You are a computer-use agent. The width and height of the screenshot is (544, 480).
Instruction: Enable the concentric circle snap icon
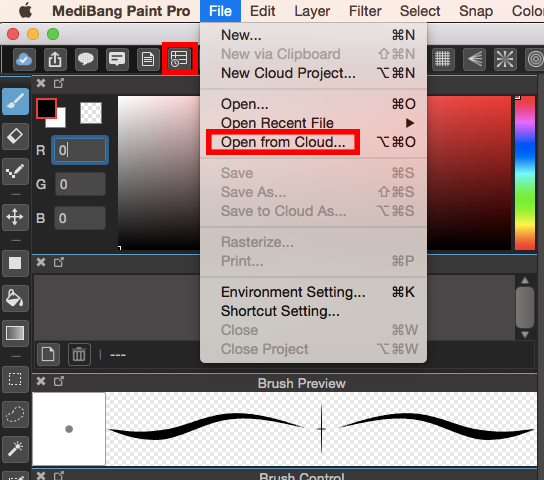[x=535, y=59]
